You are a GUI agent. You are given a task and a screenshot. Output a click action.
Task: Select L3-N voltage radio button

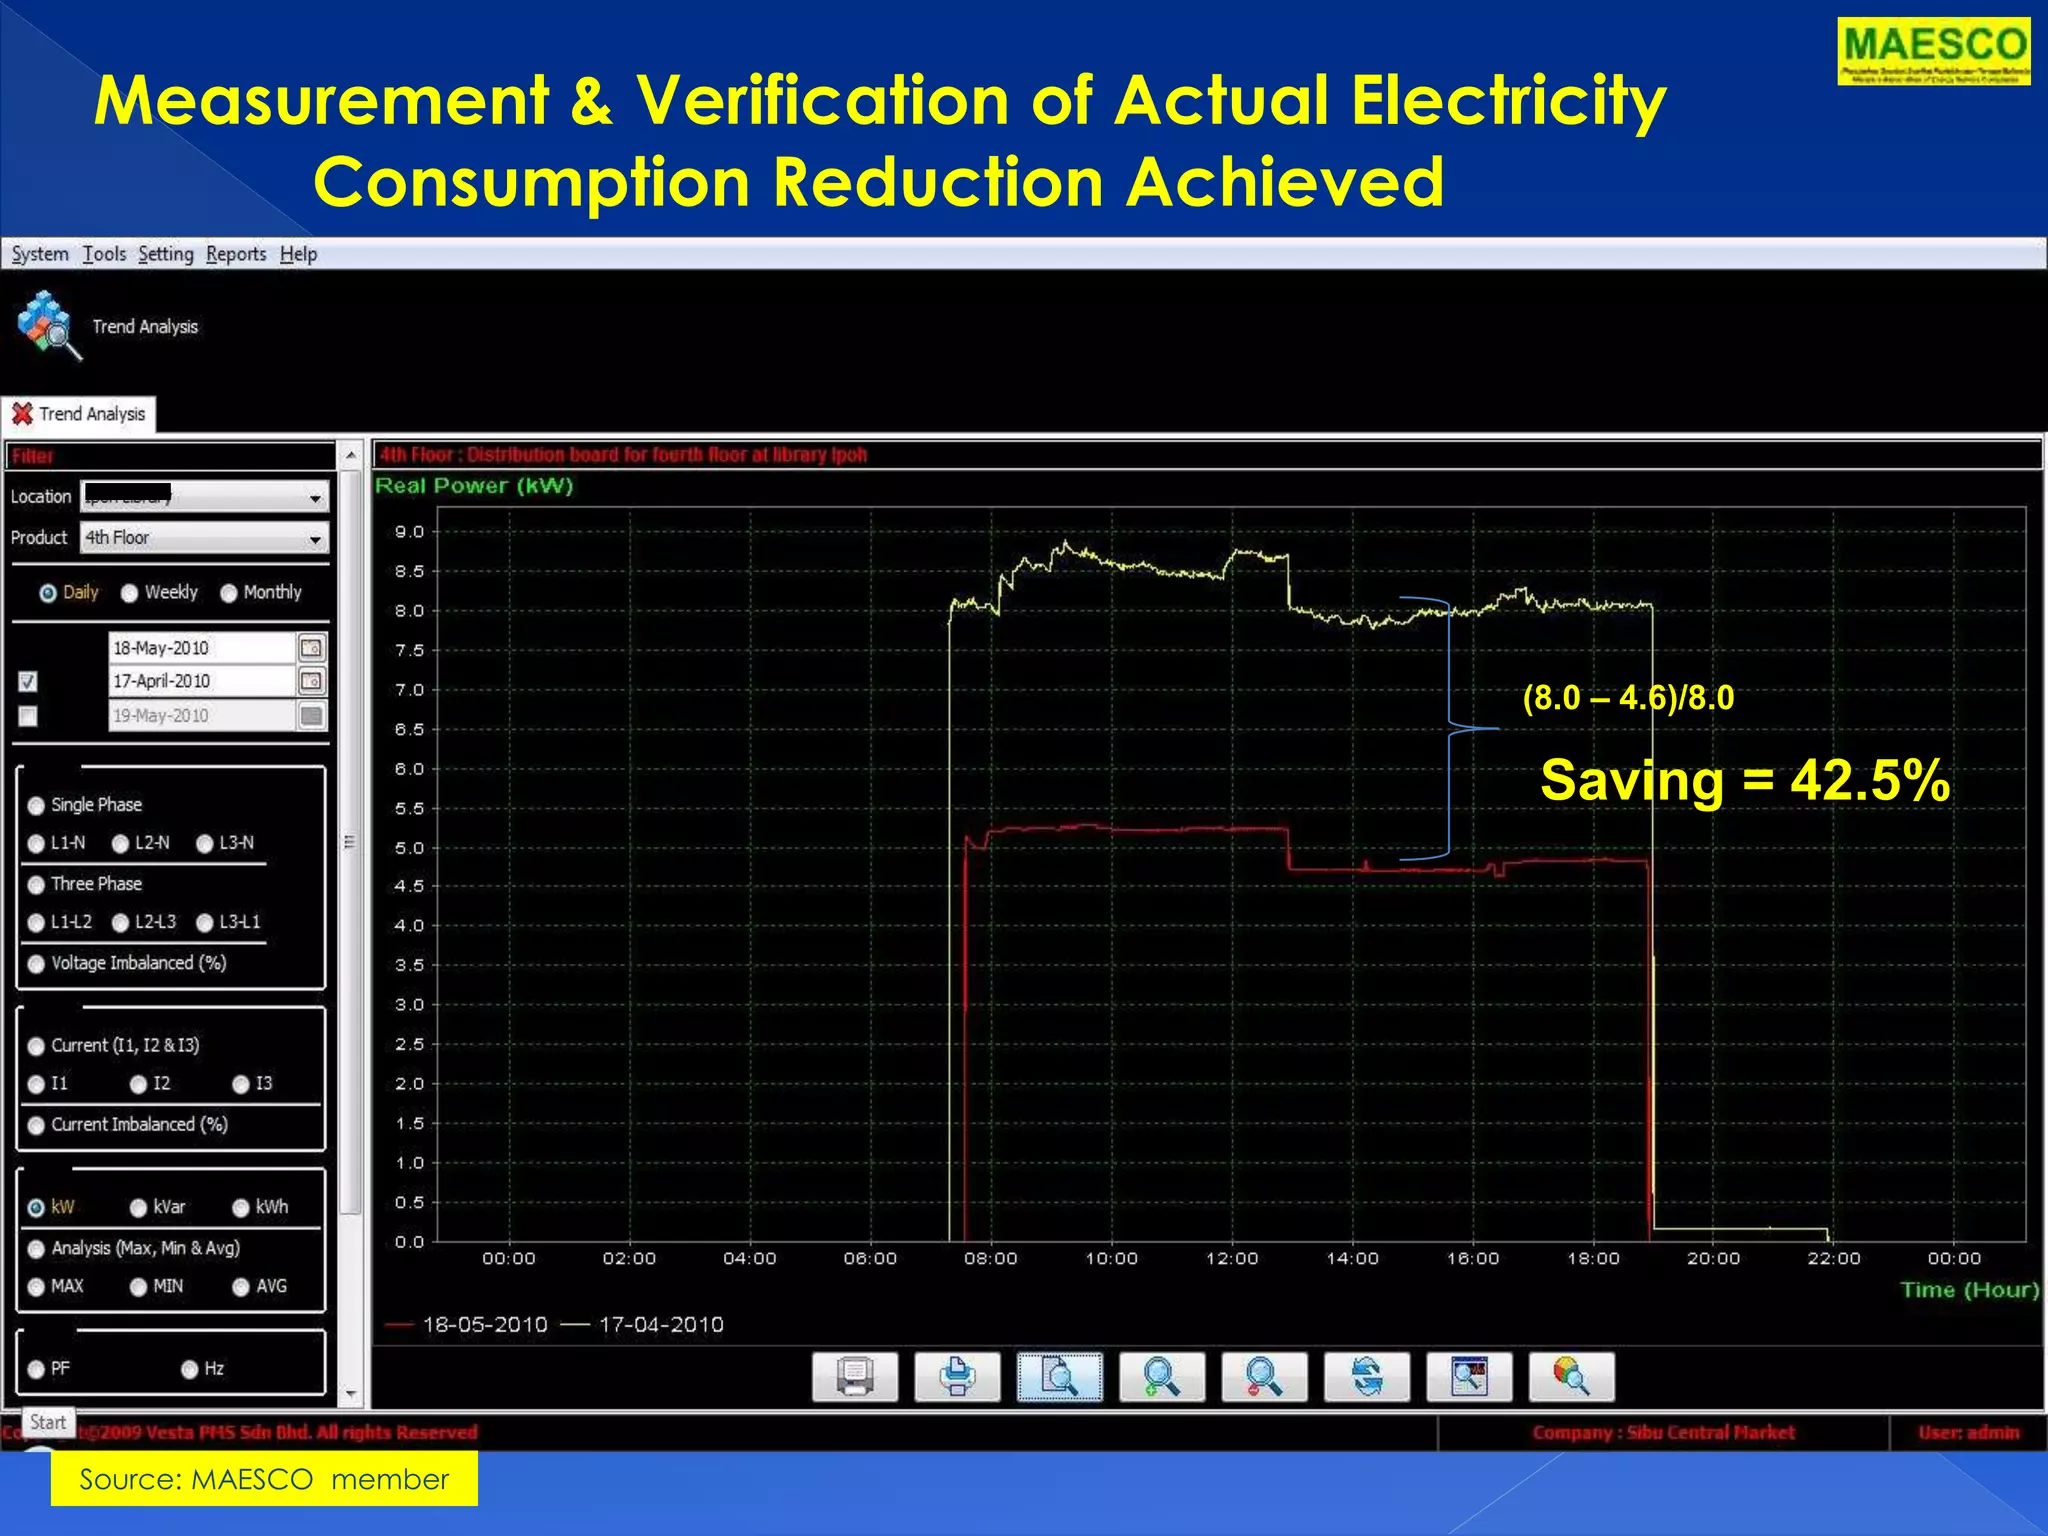pos(205,843)
